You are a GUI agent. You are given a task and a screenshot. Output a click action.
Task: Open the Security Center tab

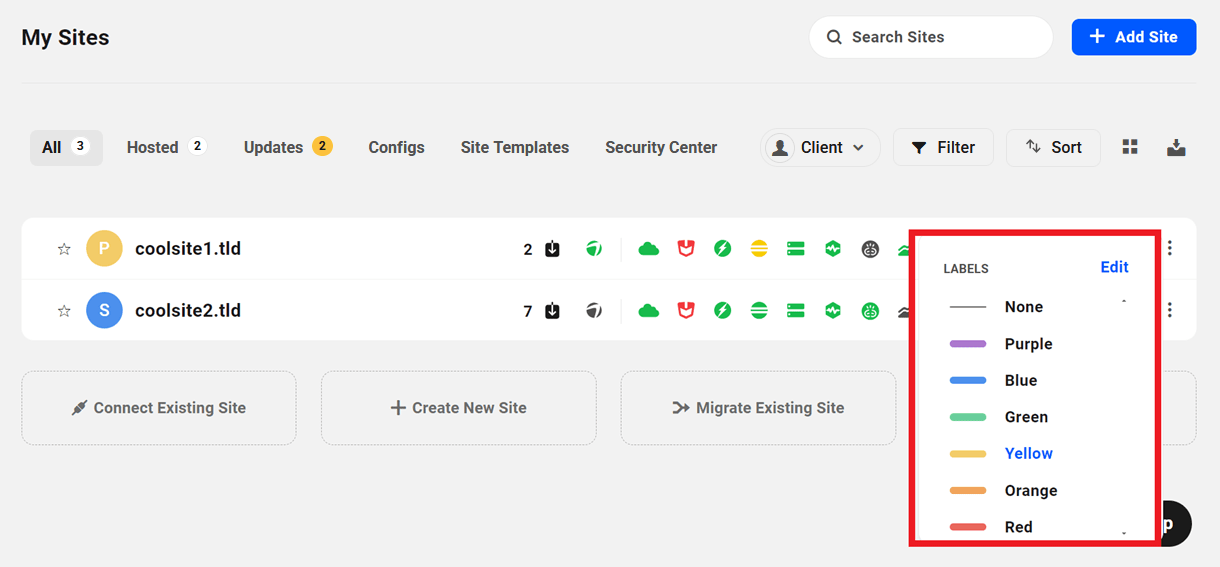pos(661,147)
